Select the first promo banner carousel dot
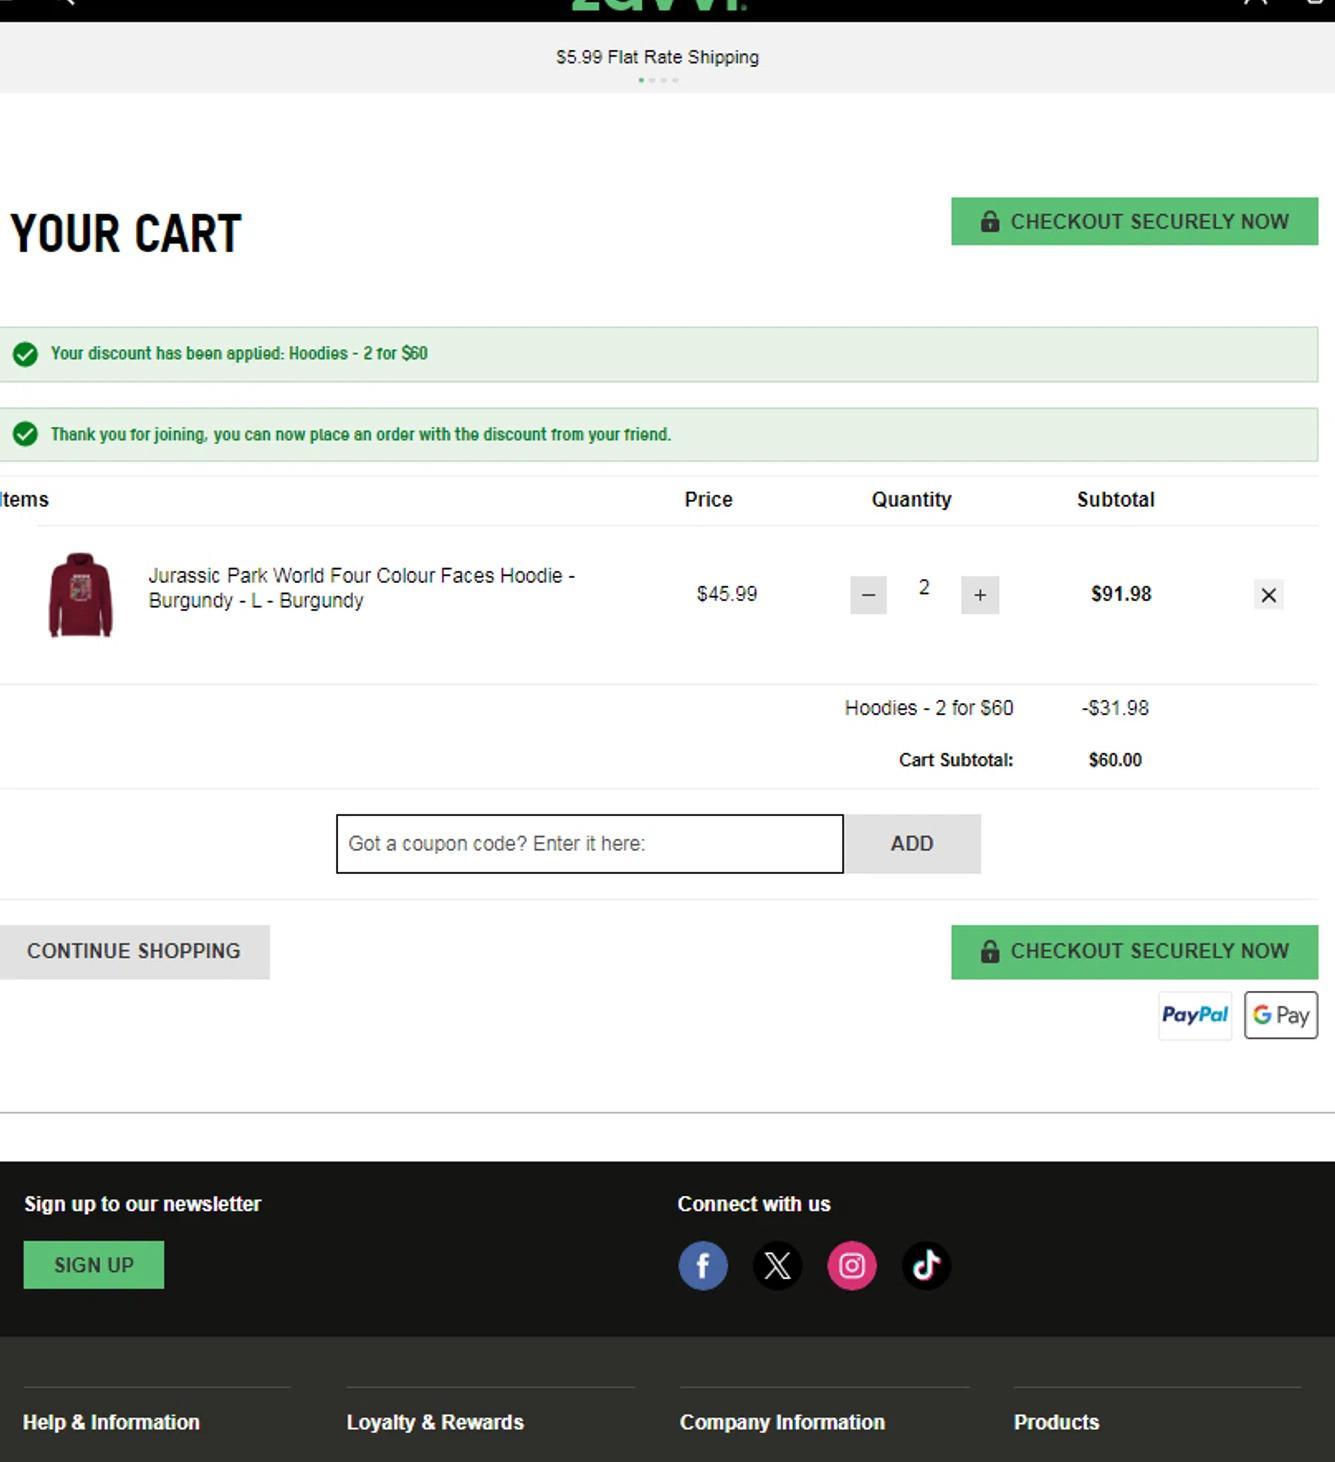Viewport: 1335px width, 1462px height. tap(641, 80)
